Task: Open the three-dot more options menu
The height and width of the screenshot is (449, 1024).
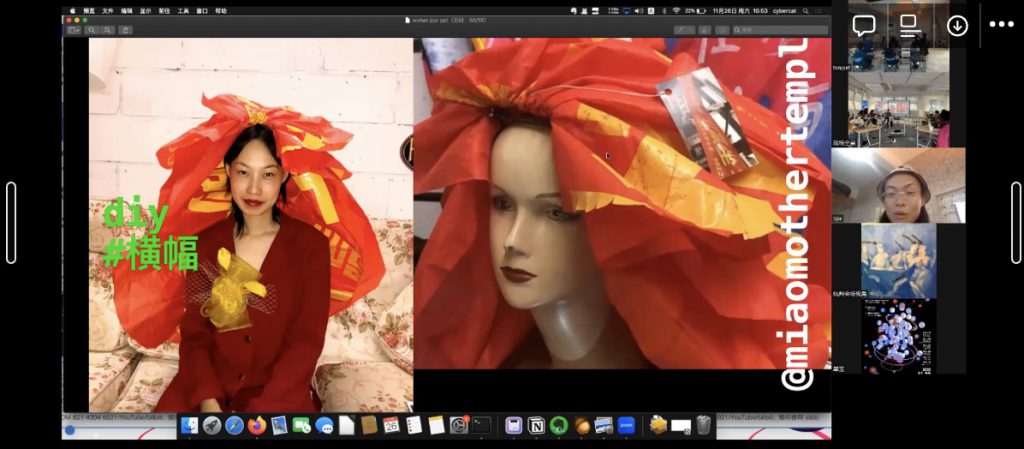Action: (1001, 25)
